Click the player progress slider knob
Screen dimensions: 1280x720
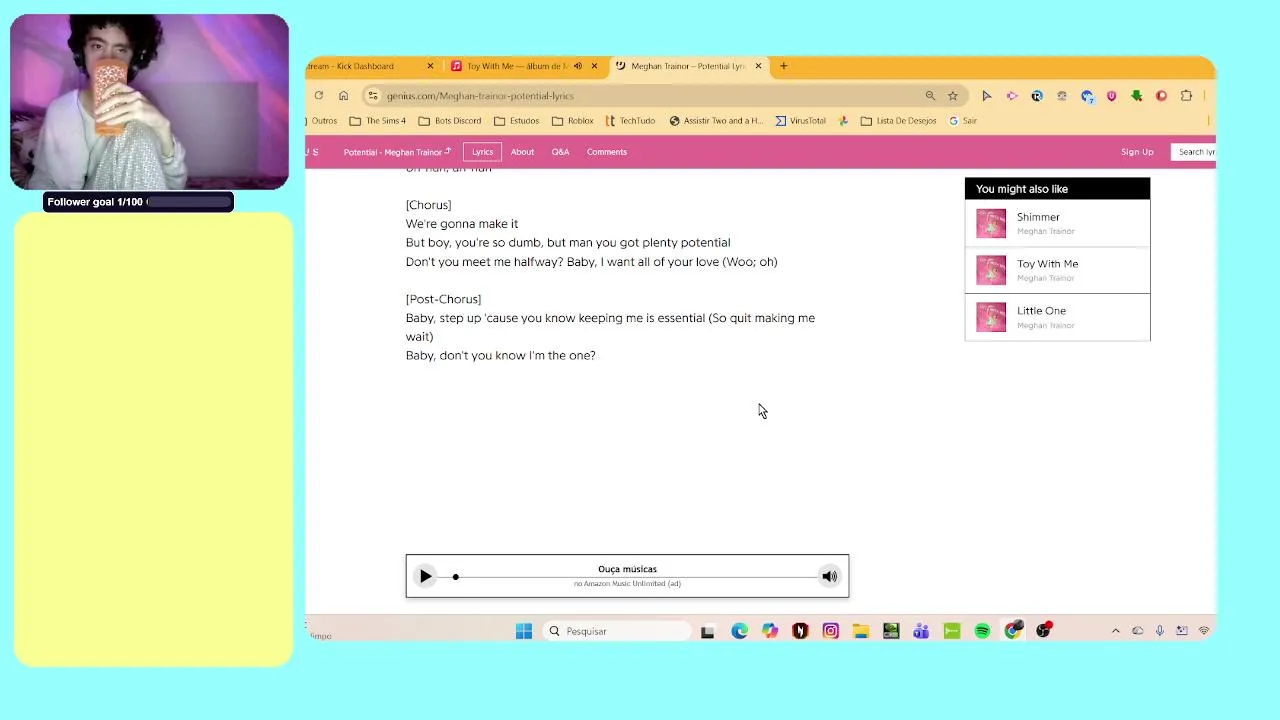tap(455, 577)
